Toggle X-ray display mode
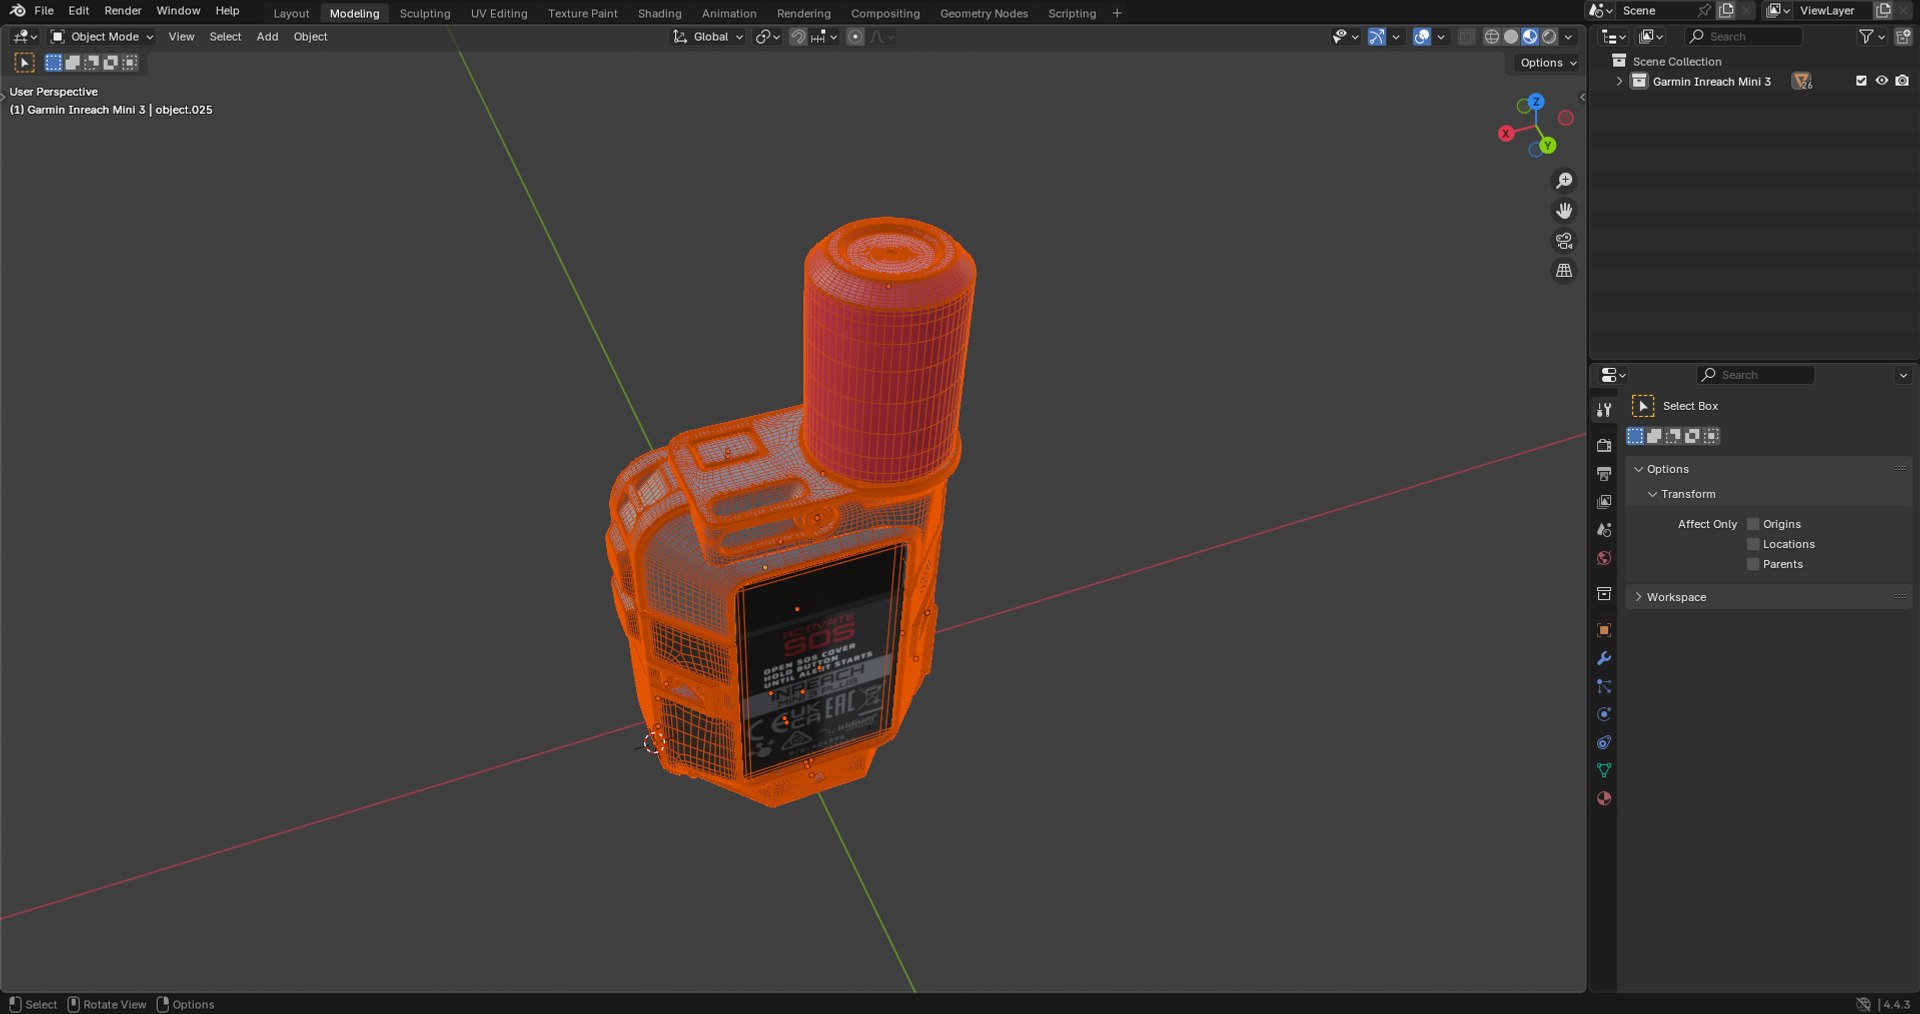The width and height of the screenshot is (1920, 1014). 1466,37
